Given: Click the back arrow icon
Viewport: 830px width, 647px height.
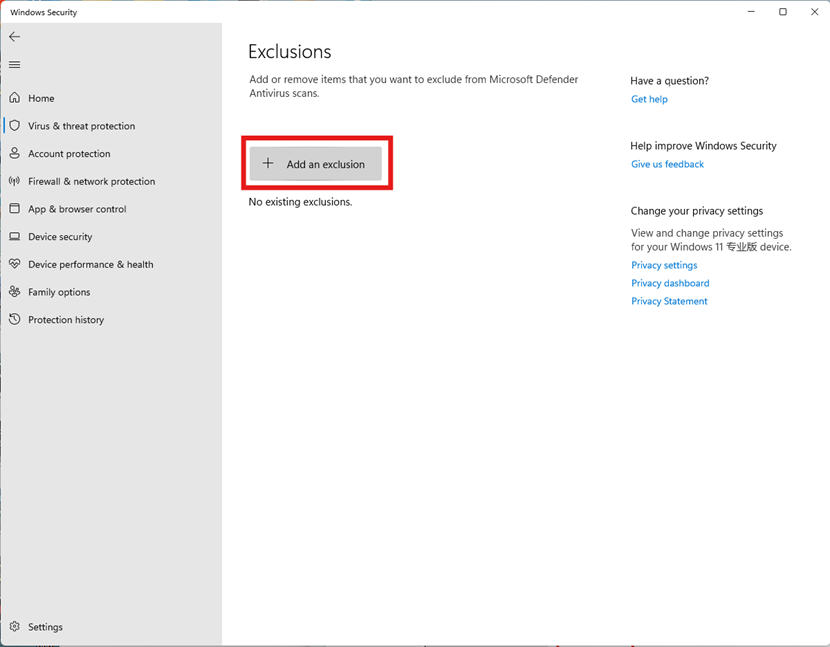Looking at the screenshot, I should click(x=15, y=37).
